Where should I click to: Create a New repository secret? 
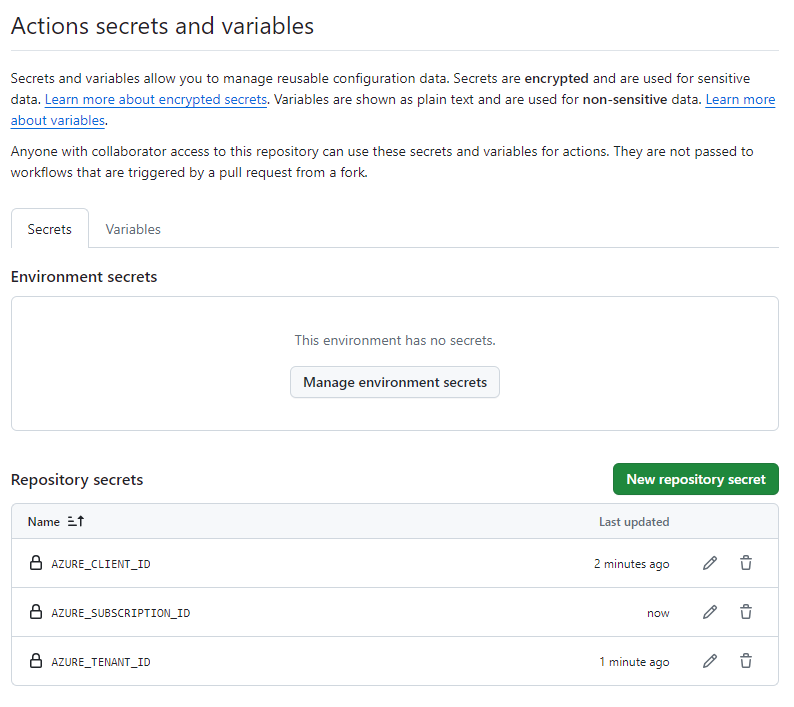[696, 479]
